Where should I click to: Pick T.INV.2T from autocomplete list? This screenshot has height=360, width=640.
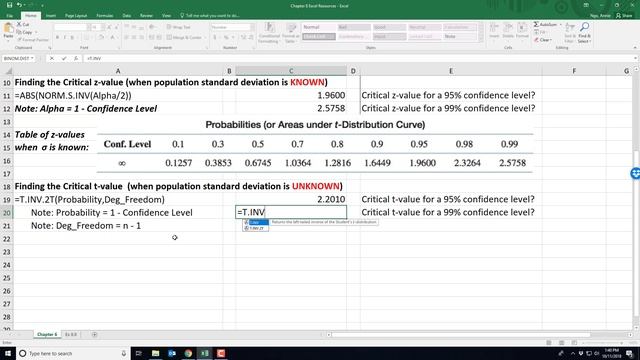pos(256,228)
